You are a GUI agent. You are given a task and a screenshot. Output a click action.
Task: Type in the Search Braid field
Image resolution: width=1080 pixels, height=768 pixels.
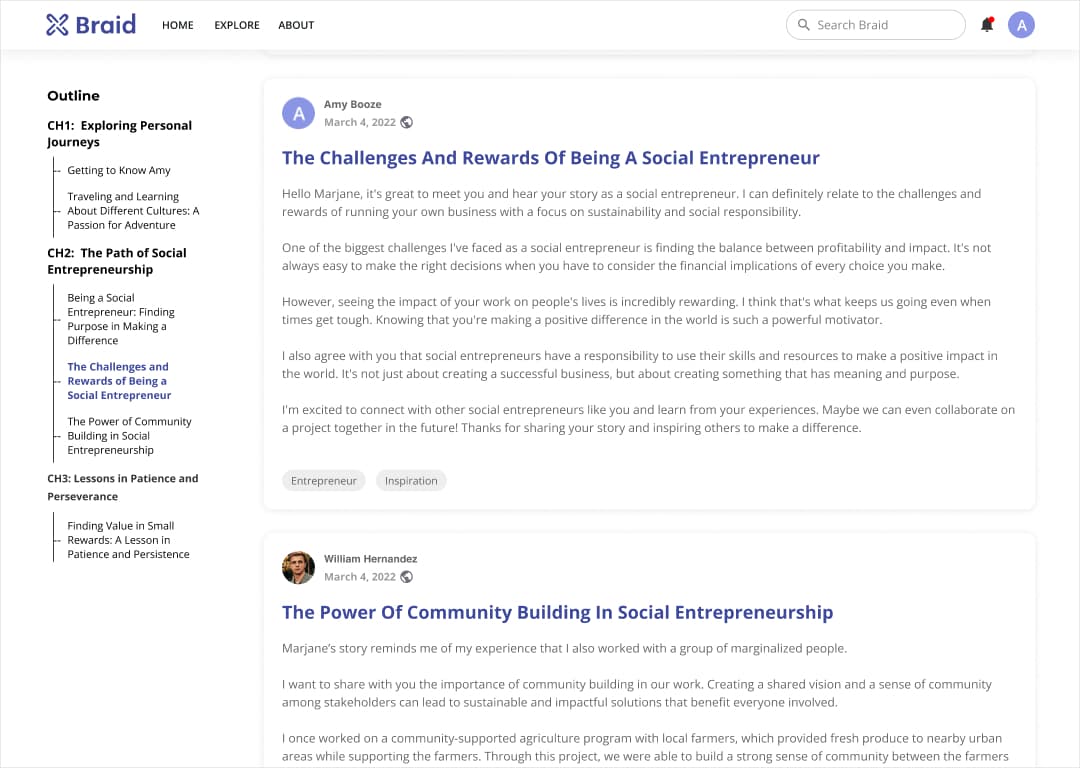[x=885, y=25]
